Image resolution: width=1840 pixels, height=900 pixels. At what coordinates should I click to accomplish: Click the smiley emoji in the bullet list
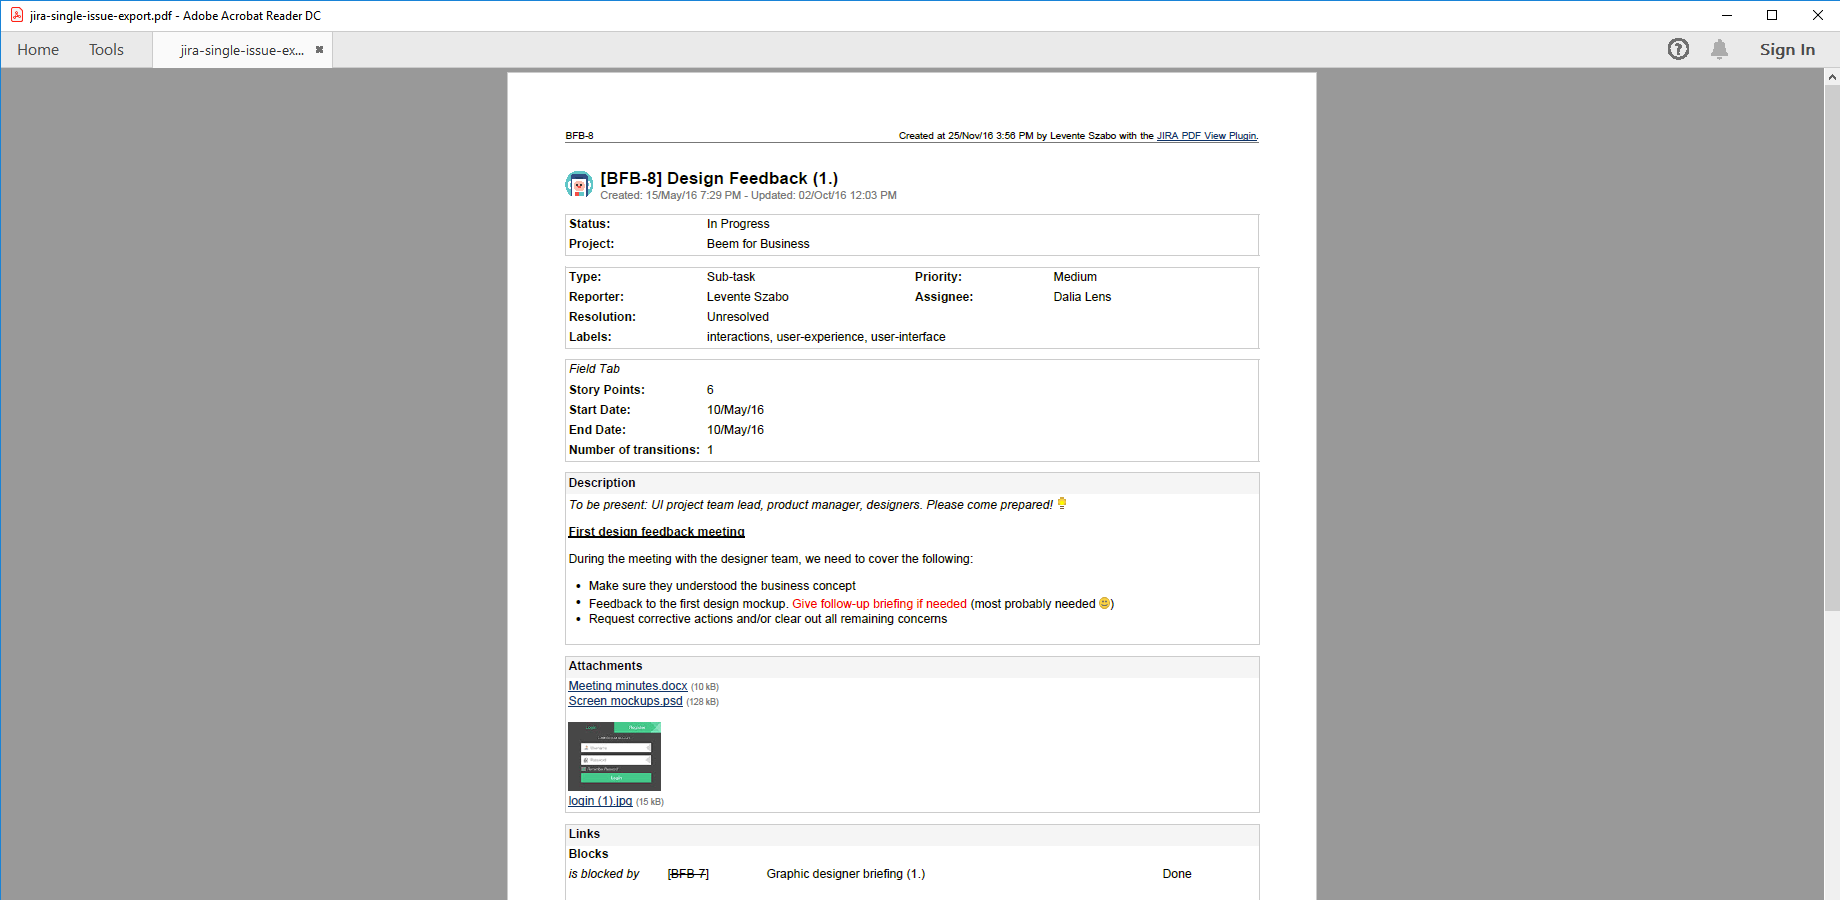[x=1104, y=603]
